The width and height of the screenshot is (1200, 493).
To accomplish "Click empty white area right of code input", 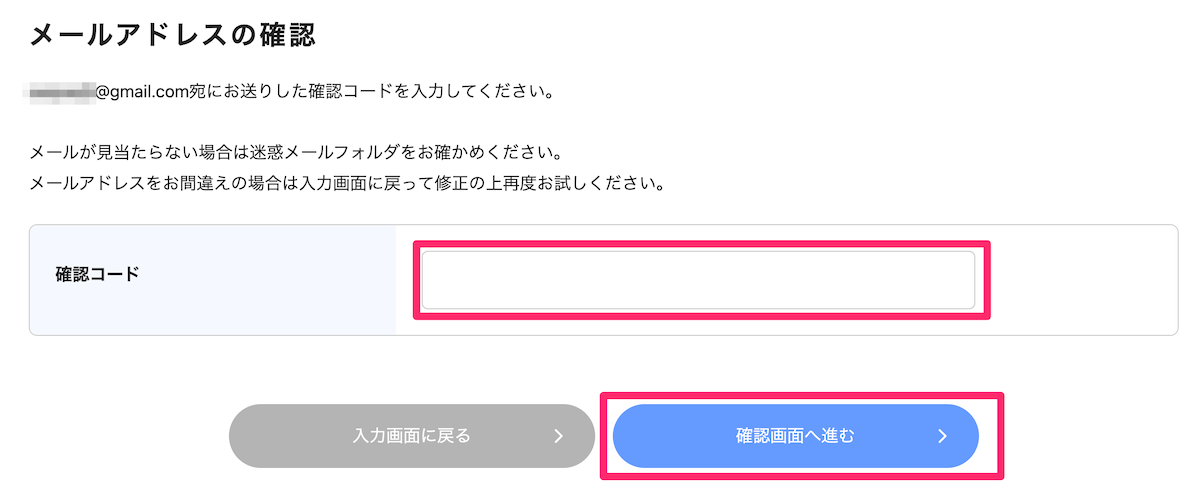I will coord(1080,280).
